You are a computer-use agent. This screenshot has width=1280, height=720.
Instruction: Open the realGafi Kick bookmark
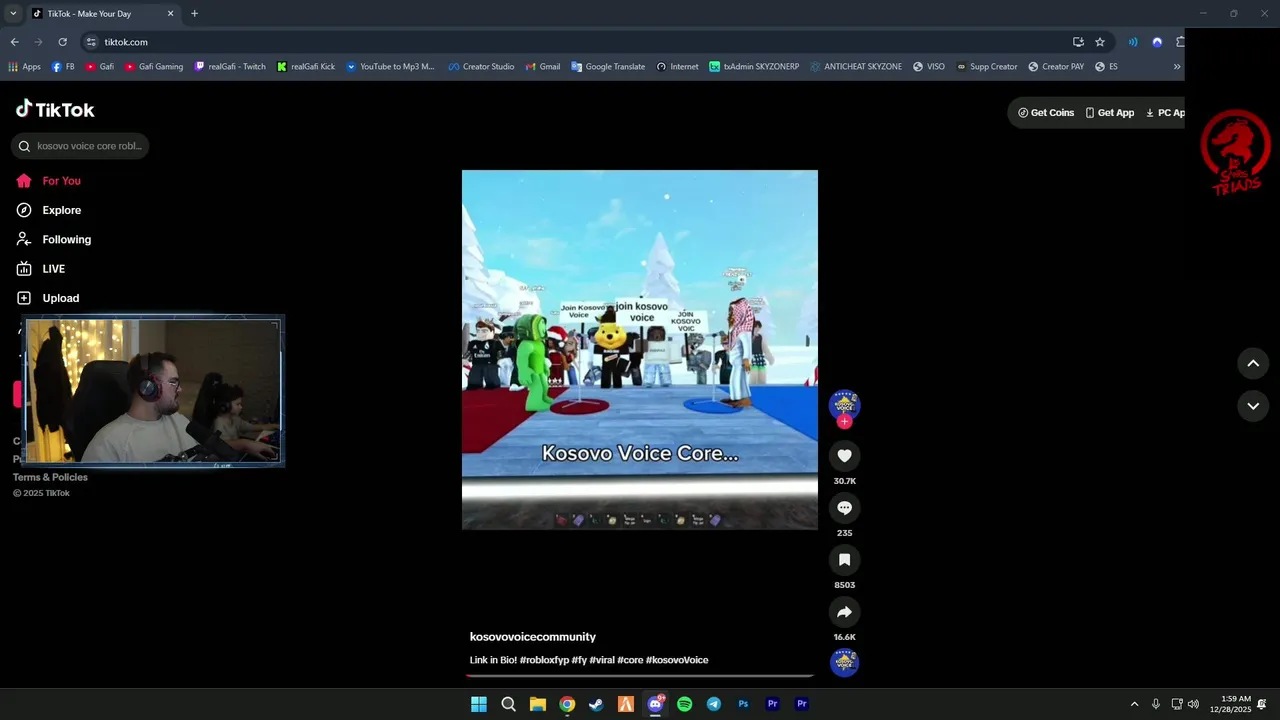coord(306,67)
